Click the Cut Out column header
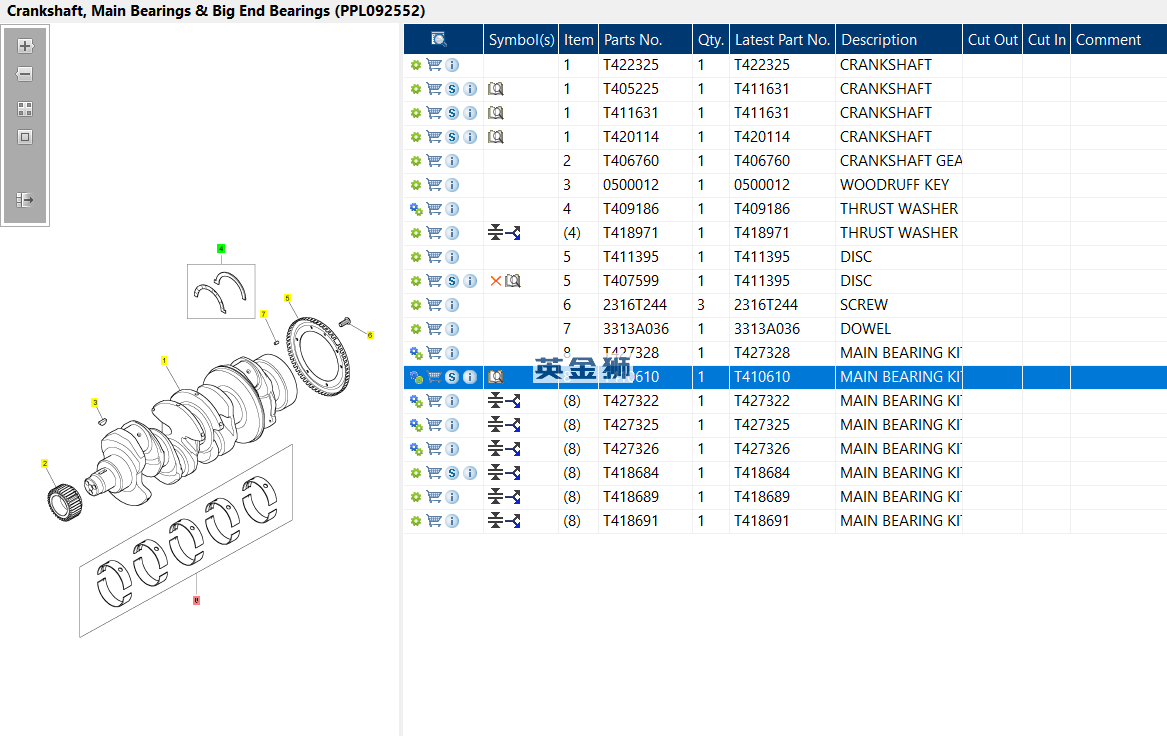Screen dimensions: 1167x736 coord(992,39)
